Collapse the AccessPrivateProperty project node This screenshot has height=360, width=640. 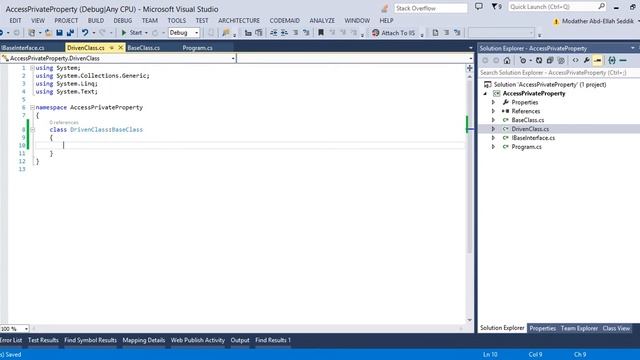click(x=485, y=93)
